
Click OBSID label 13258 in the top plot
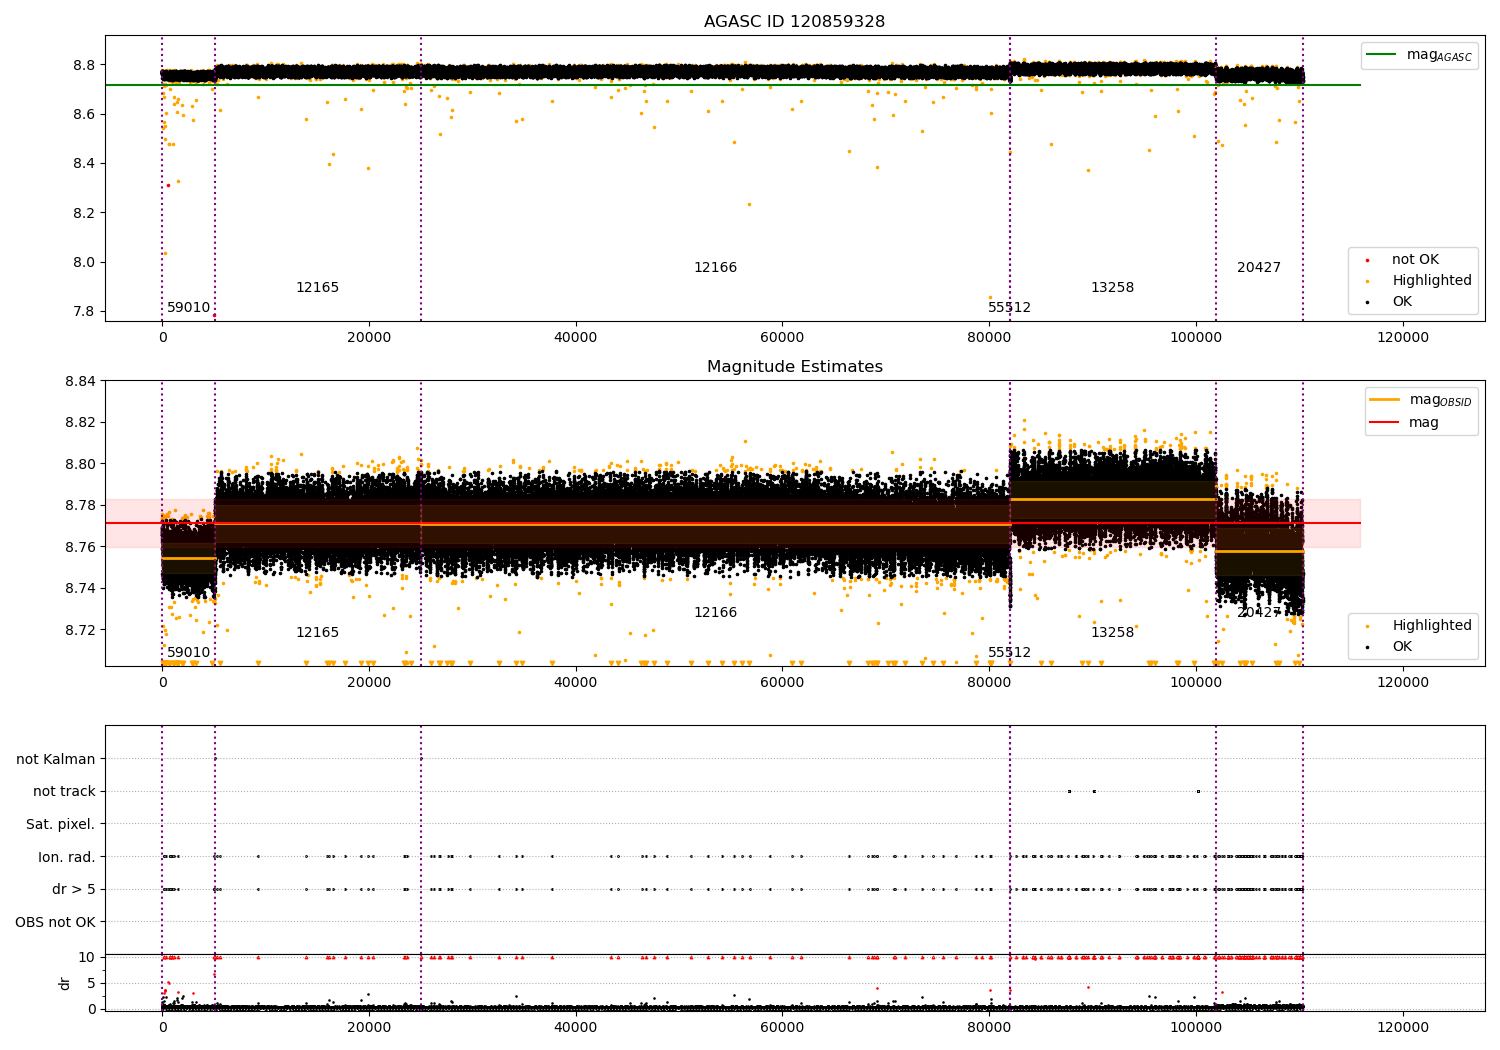(1112, 288)
